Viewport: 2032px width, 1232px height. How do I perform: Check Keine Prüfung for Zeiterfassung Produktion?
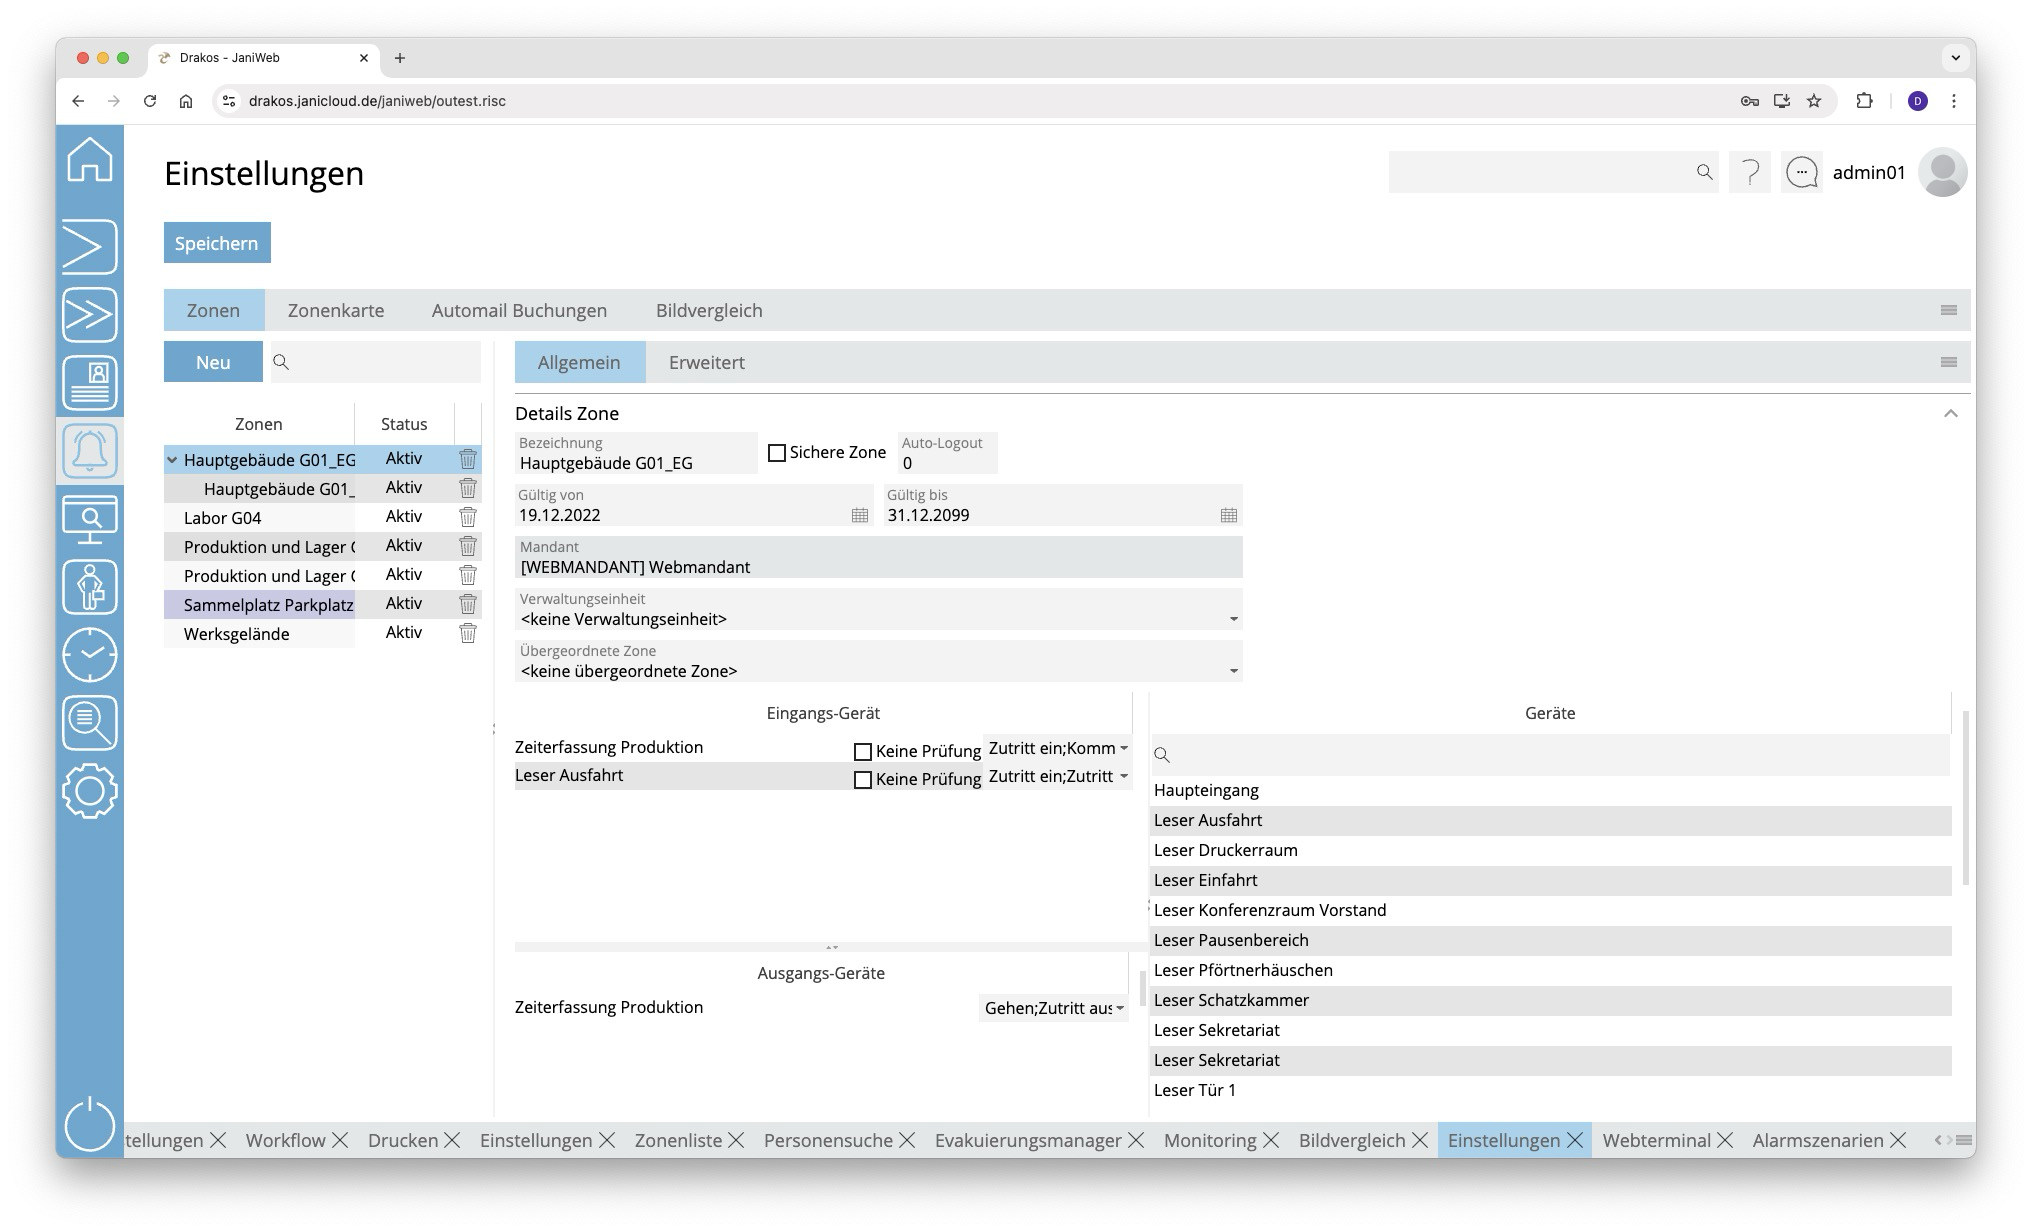[x=863, y=751]
